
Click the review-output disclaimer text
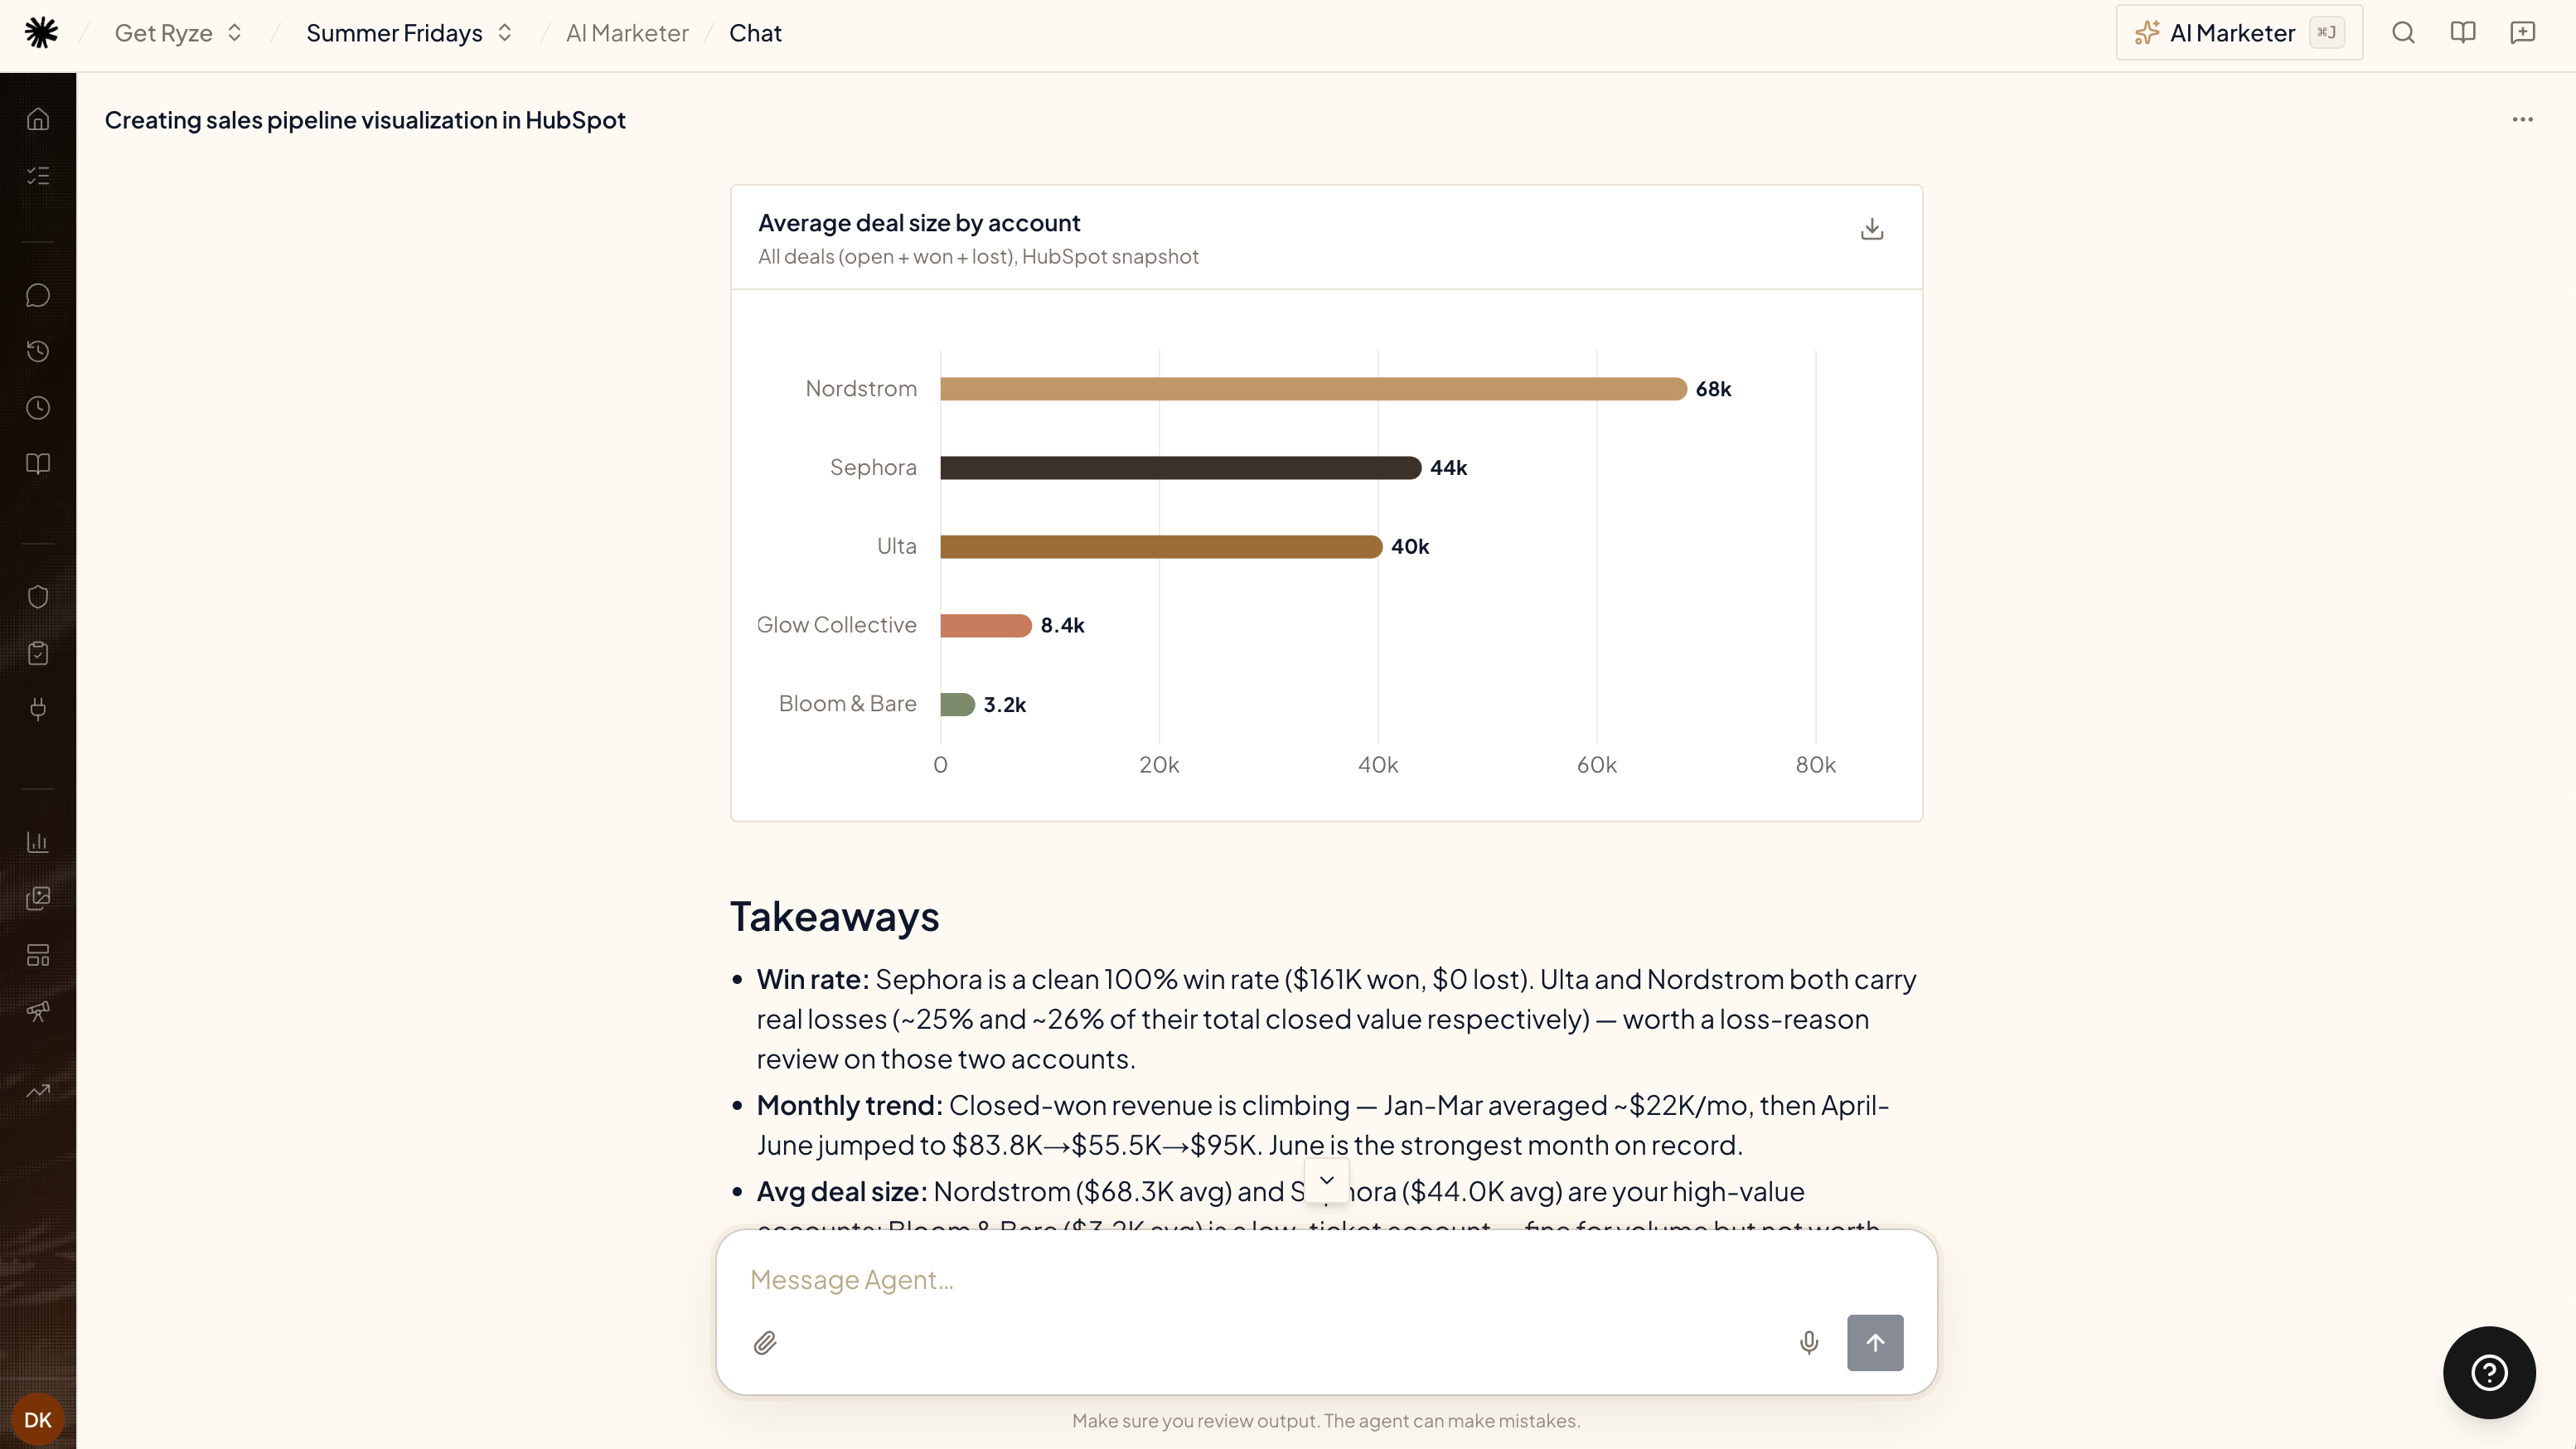point(1326,1421)
